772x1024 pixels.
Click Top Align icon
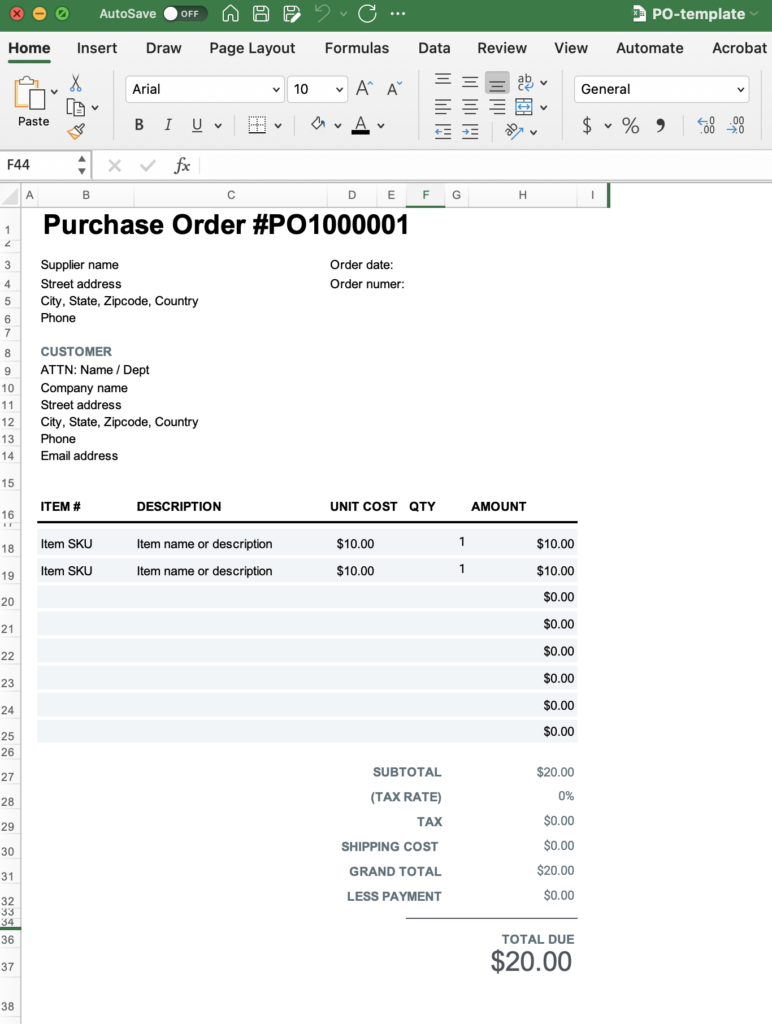[x=443, y=81]
